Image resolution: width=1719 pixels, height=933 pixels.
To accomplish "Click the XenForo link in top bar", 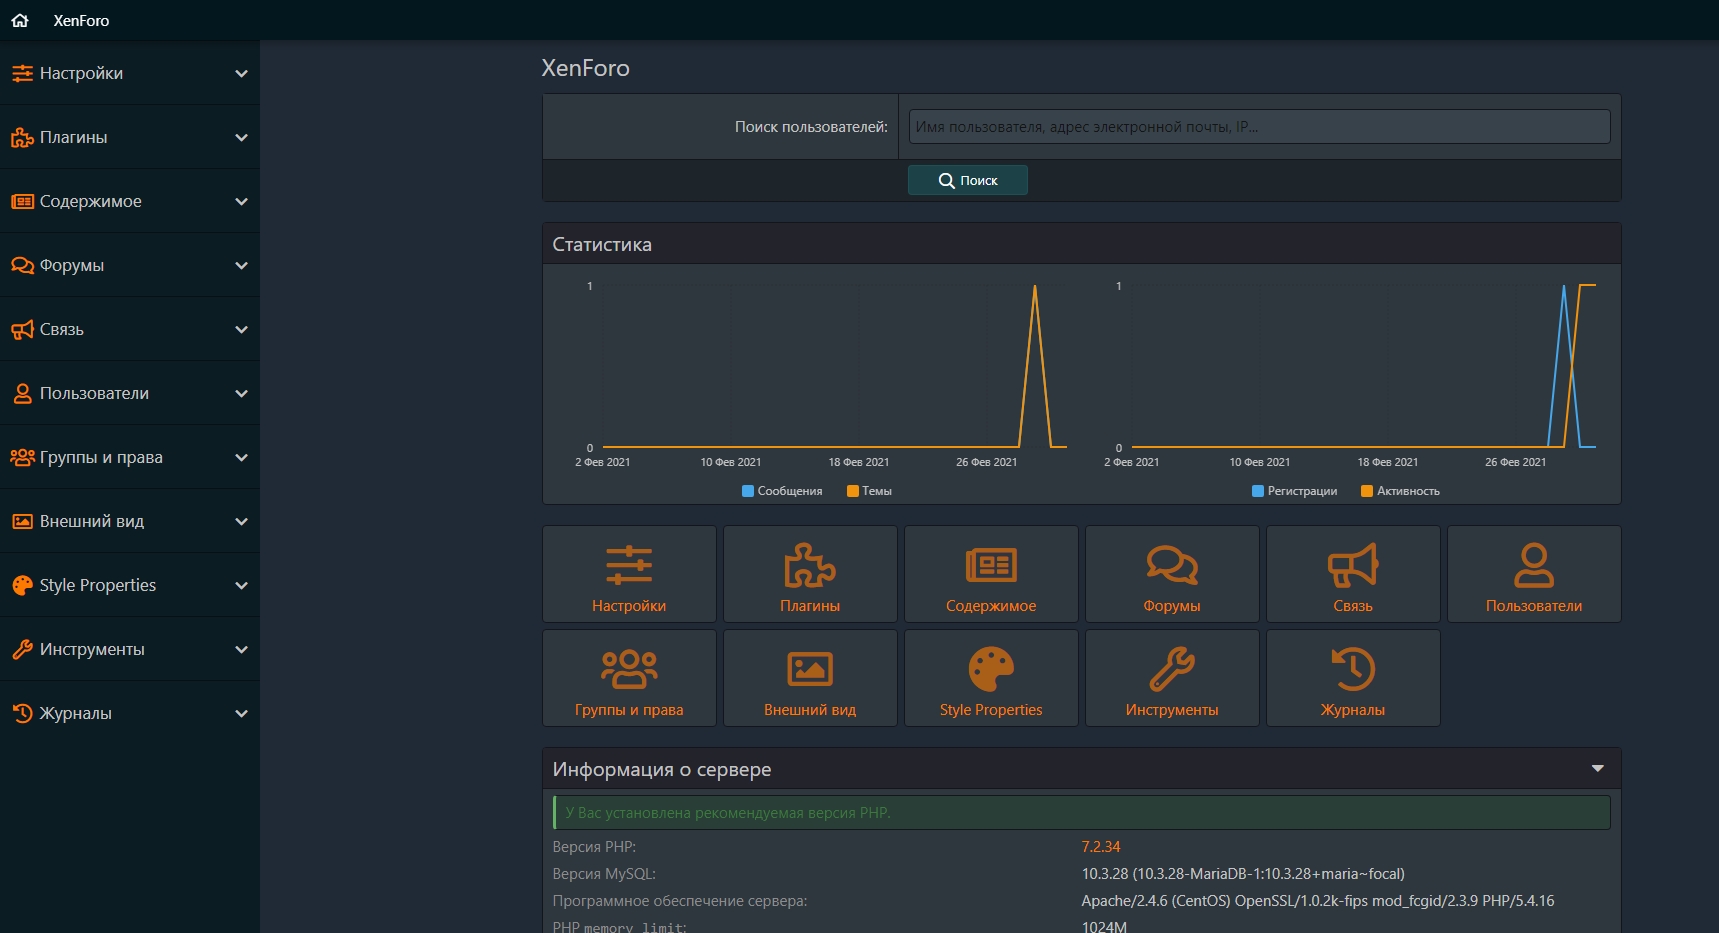I will (x=81, y=20).
